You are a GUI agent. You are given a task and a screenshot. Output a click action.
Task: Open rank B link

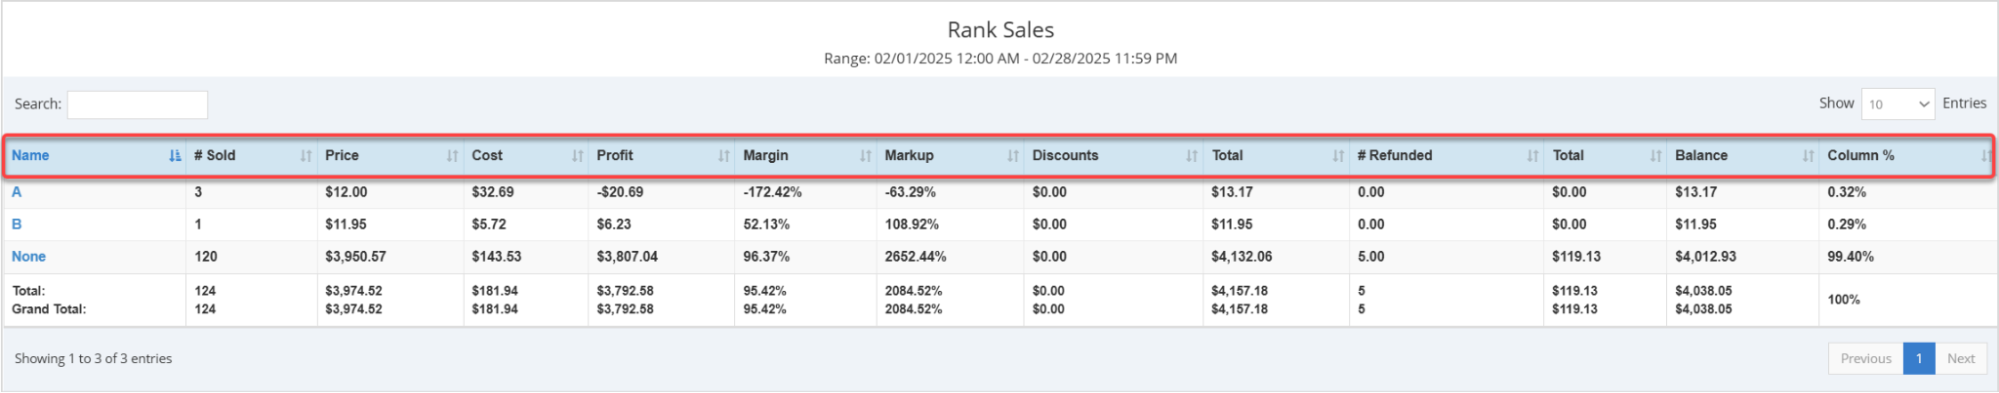[x=16, y=224]
